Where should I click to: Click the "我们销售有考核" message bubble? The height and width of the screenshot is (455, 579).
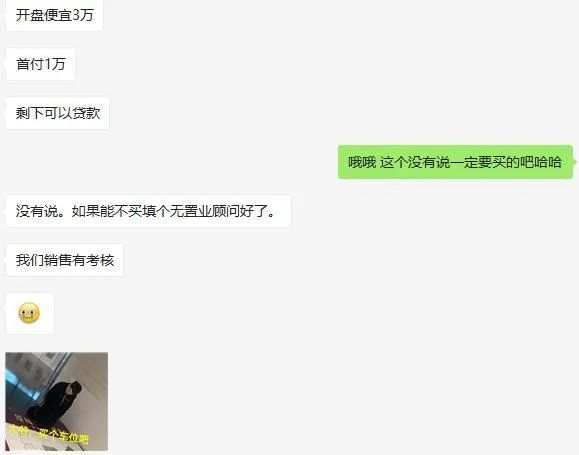point(65,260)
